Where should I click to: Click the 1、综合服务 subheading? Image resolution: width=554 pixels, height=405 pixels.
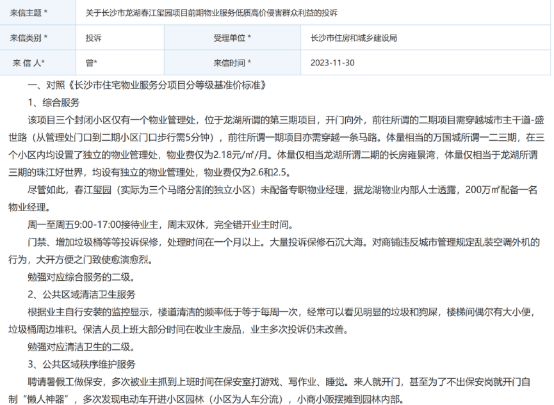pyautogui.click(x=54, y=103)
